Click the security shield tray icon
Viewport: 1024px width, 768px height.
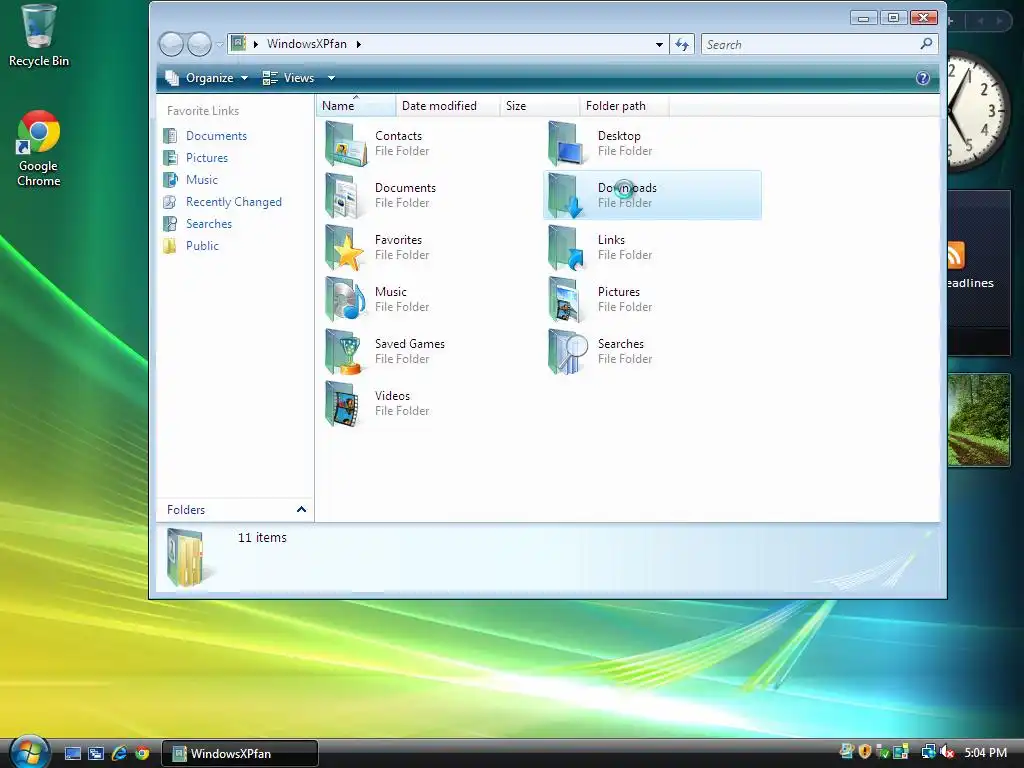tap(865, 752)
